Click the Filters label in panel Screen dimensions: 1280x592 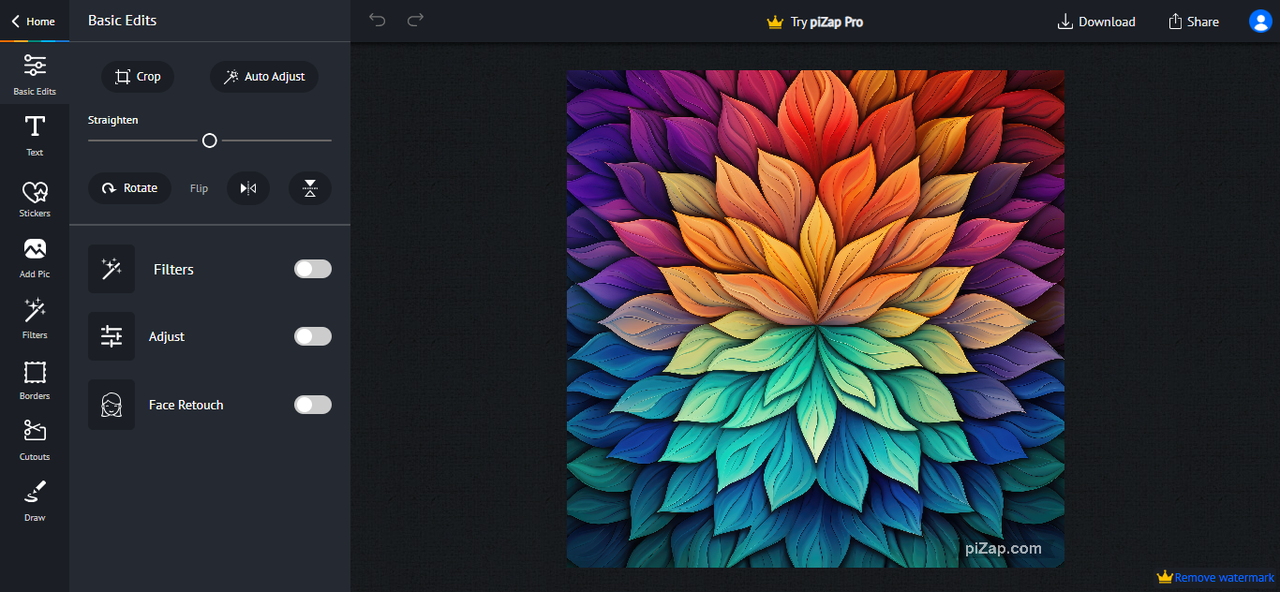(x=173, y=269)
